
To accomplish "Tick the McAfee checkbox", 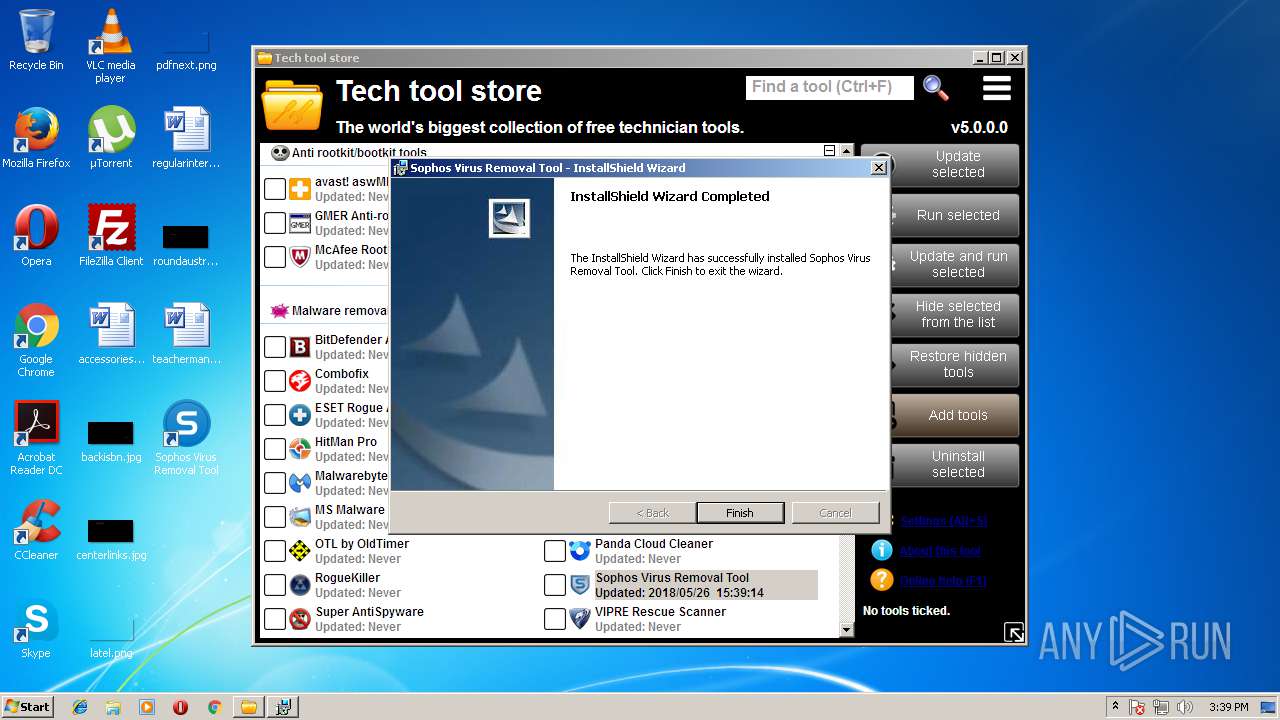I will click(274, 257).
